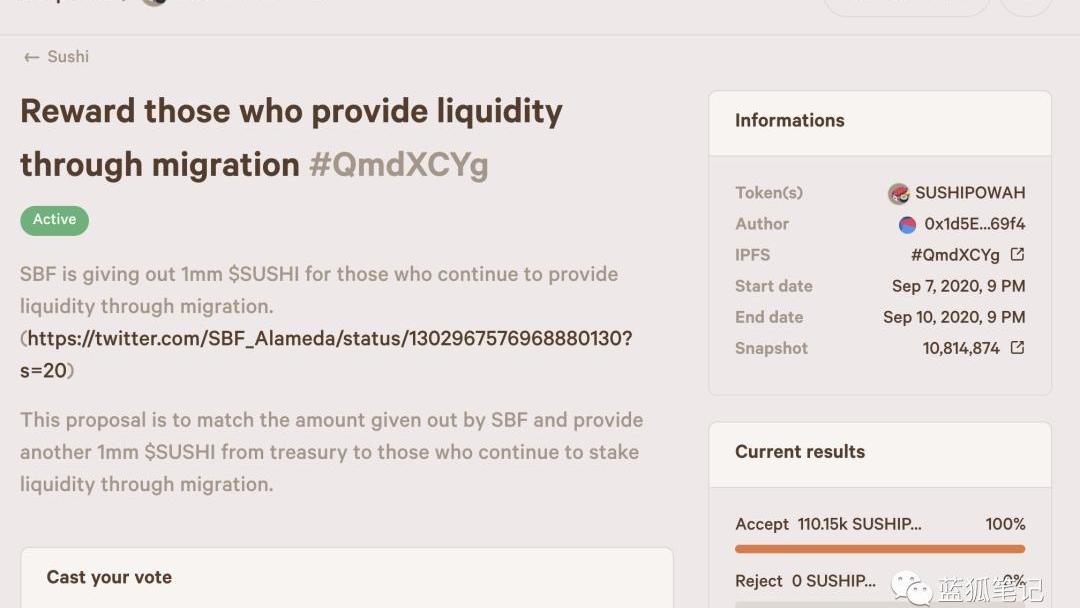Click the author's avatar icon
Screen dimensions: 1080x608
907,224
